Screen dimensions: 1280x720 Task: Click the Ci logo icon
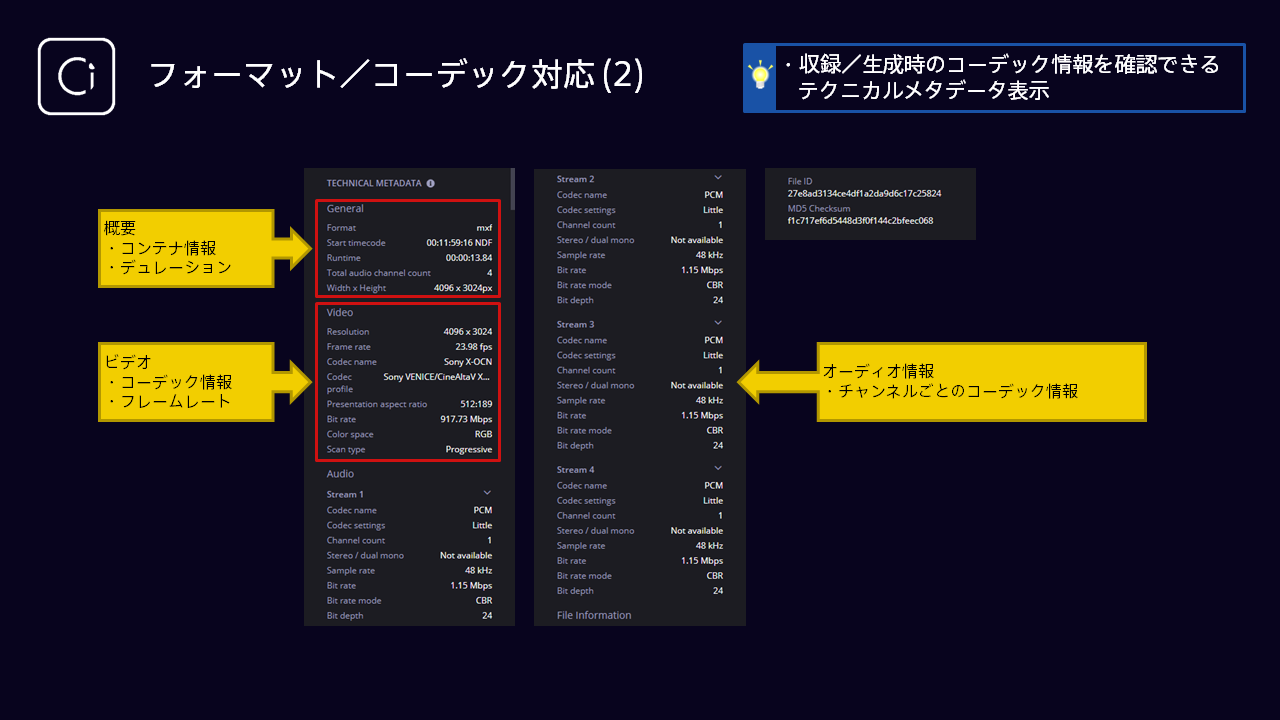[76, 77]
